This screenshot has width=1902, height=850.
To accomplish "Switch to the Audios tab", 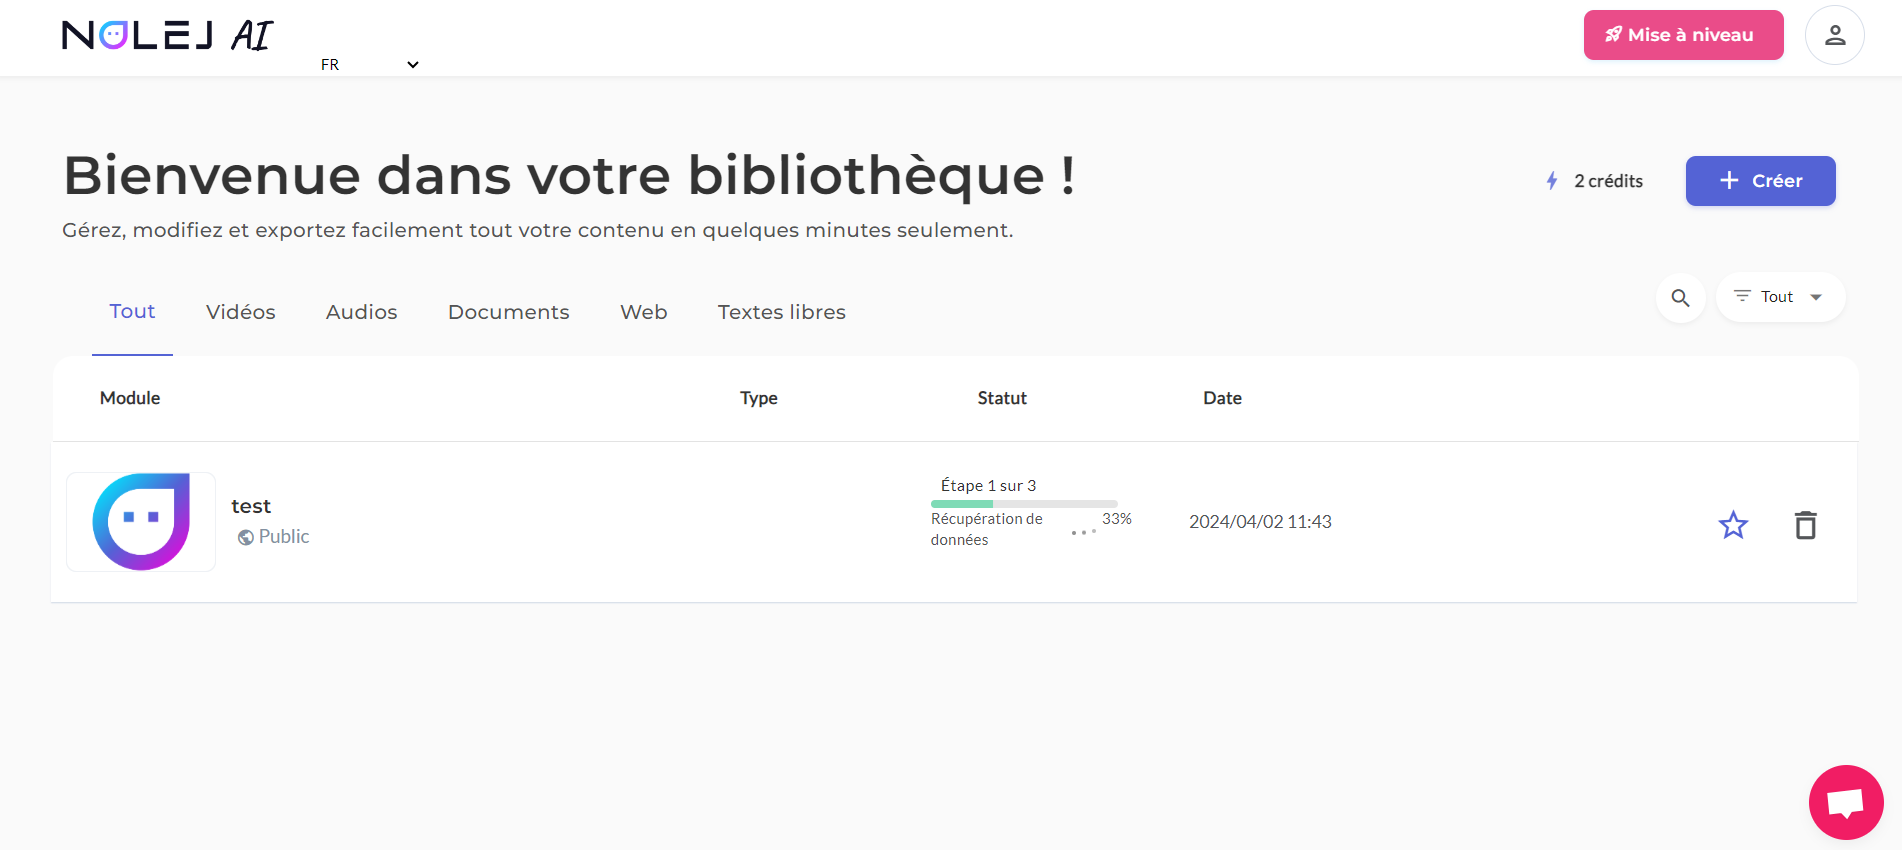I will tap(361, 312).
